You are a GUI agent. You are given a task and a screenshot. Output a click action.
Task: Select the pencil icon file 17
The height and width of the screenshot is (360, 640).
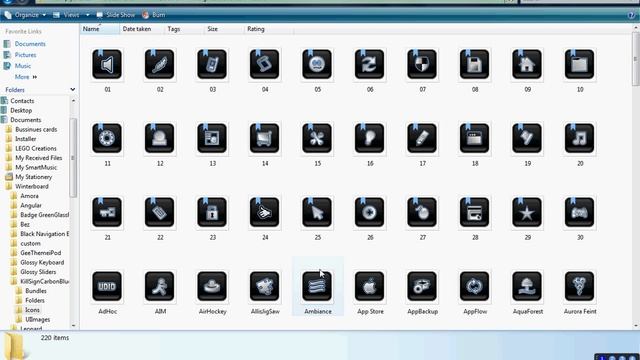point(422,138)
